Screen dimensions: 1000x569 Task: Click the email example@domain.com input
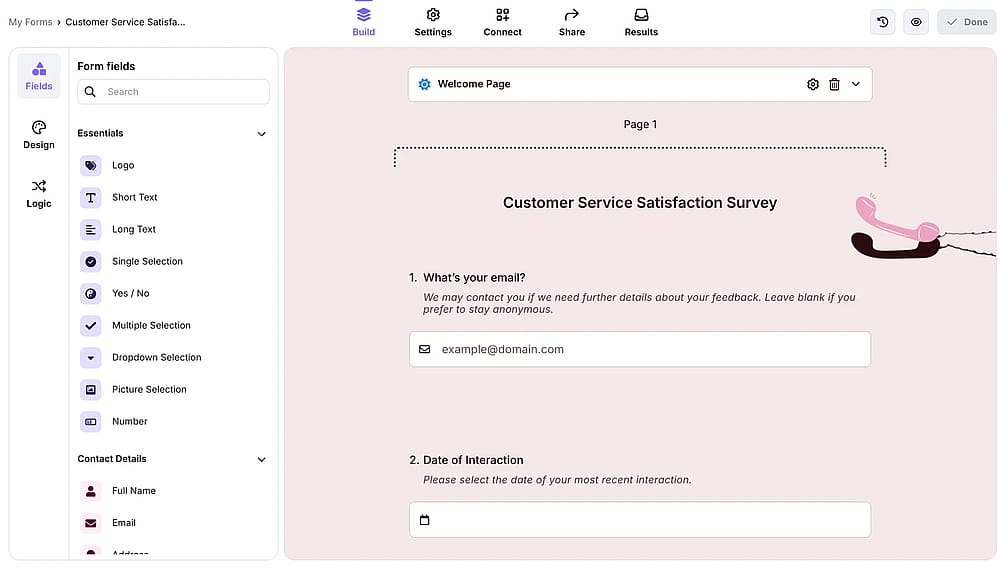pyautogui.click(x=640, y=349)
